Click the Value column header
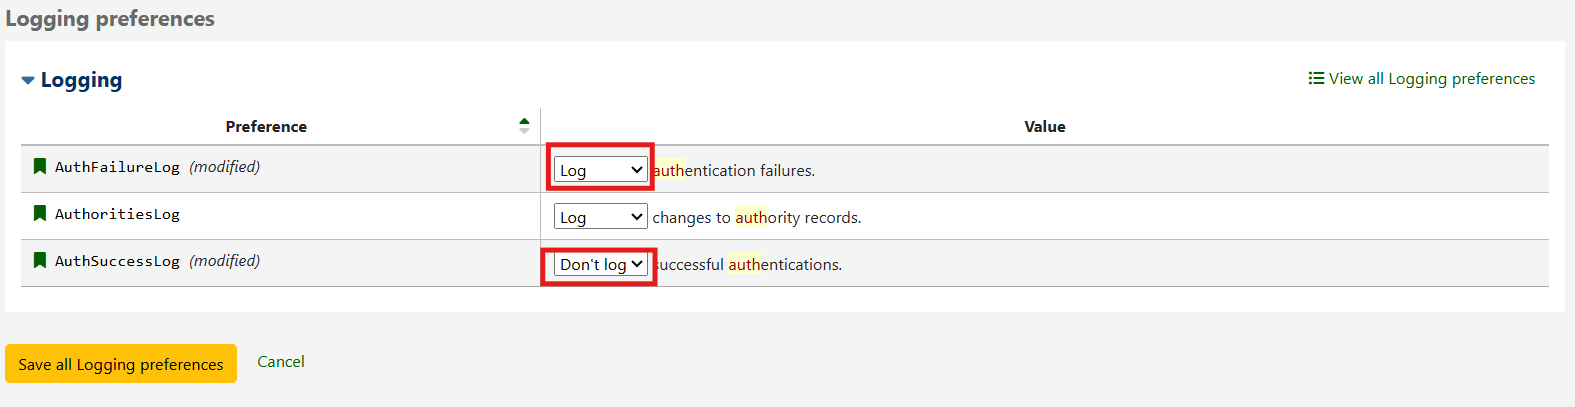Image resolution: width=1575 pixels, height=407 pixels. coord(1045,127)
